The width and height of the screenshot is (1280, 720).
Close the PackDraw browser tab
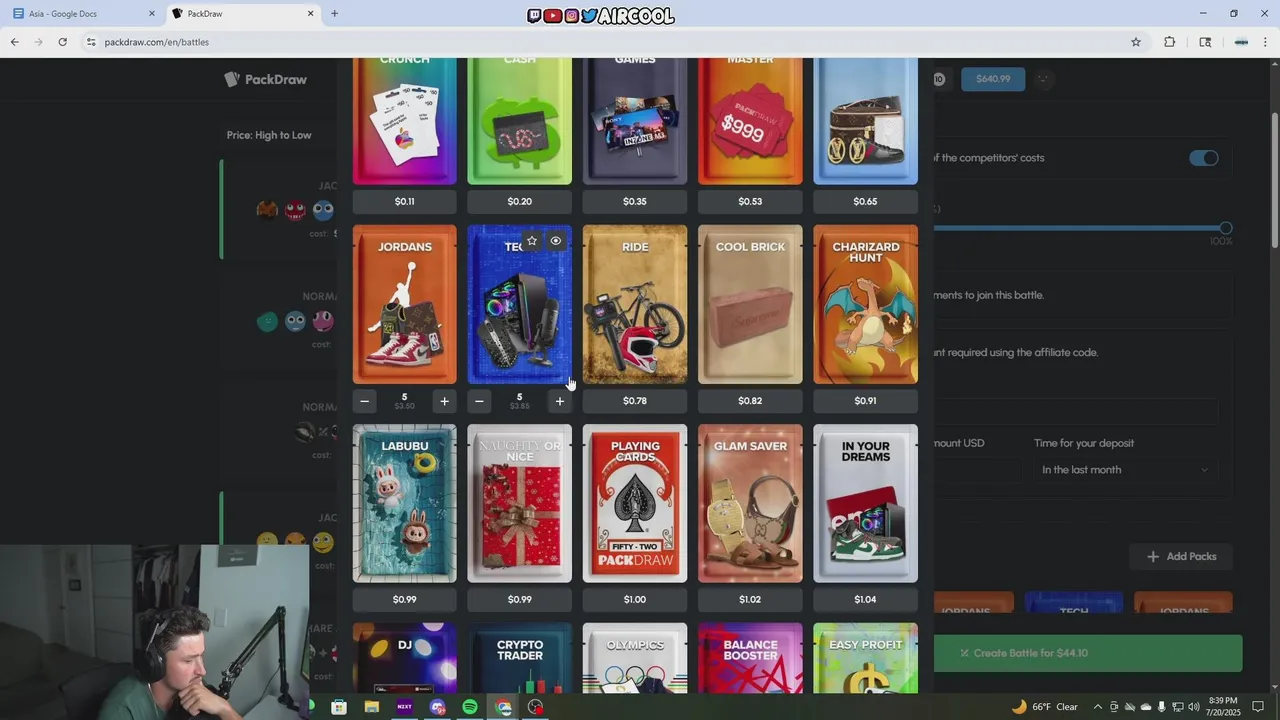click(310, 14)
